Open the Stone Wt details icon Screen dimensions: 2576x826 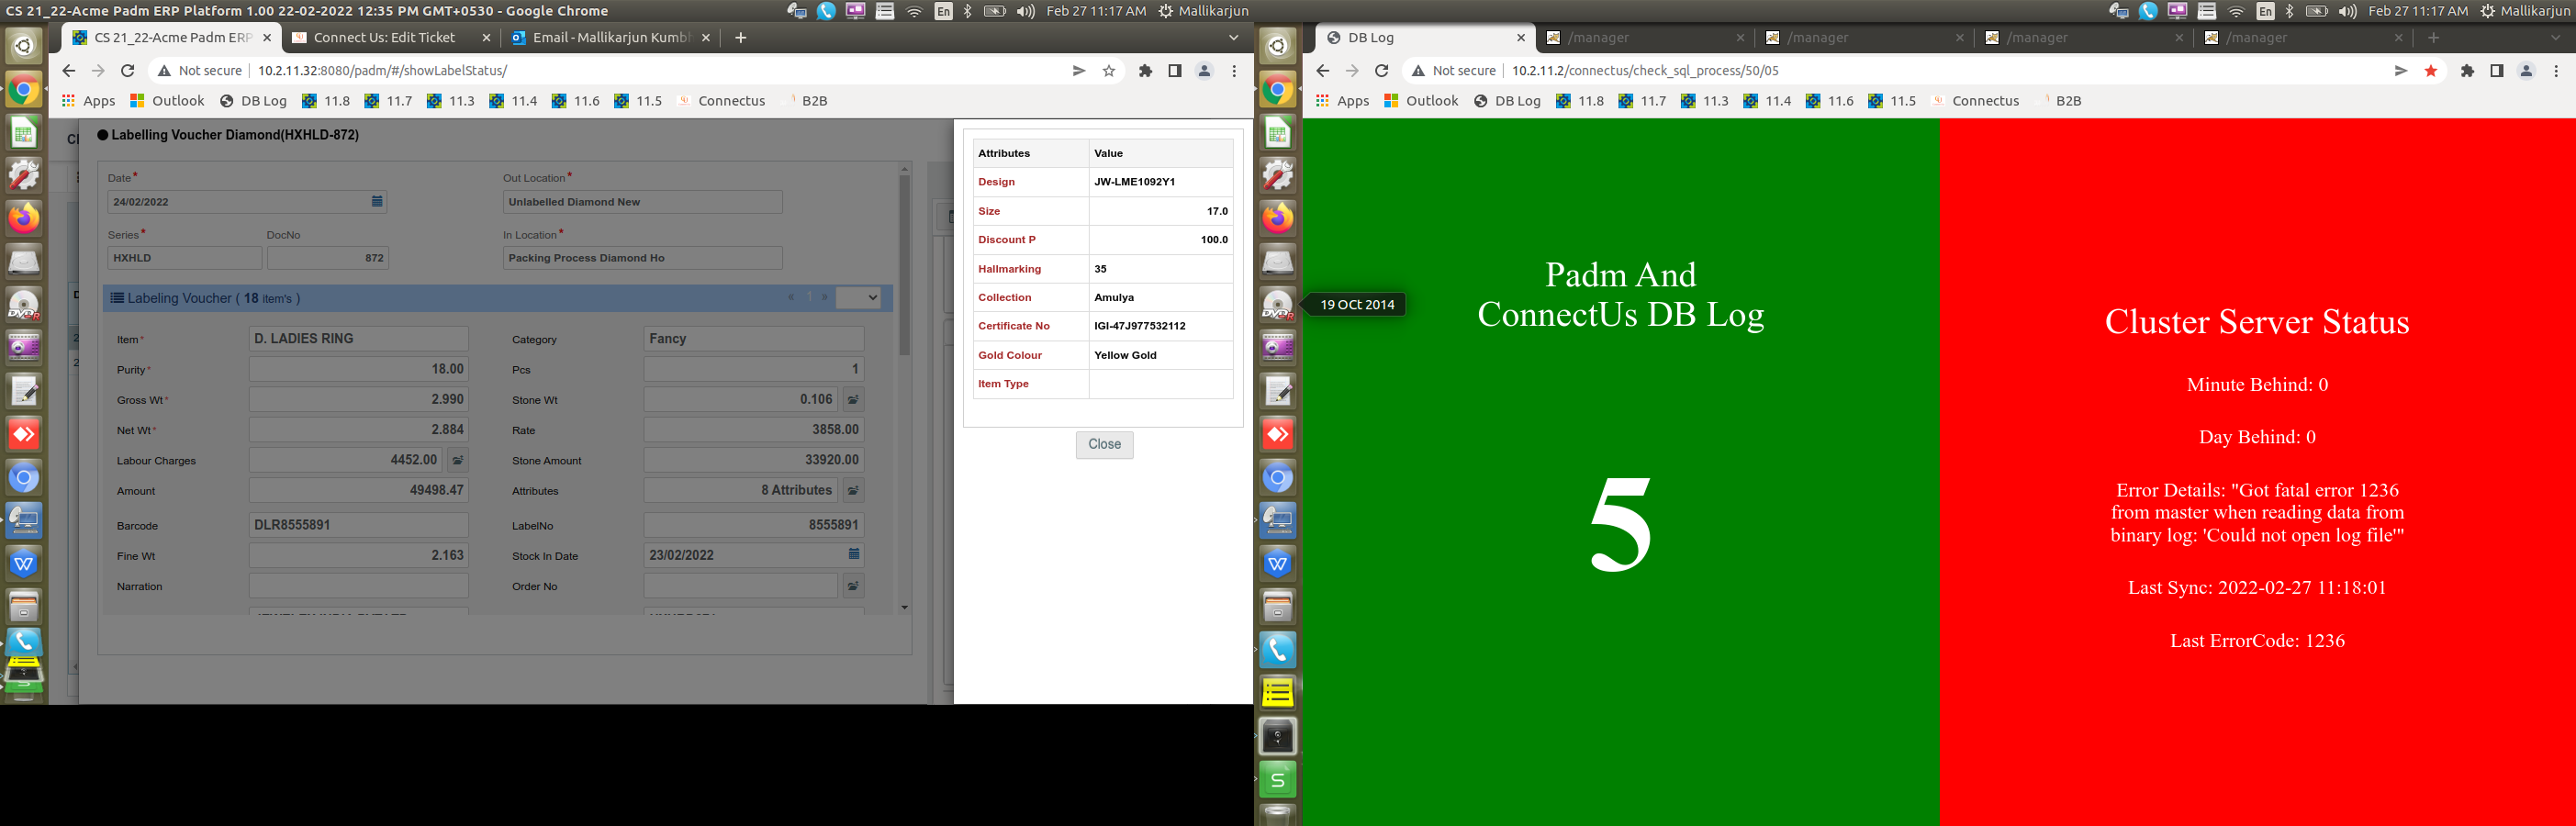[x=853, y=400]
